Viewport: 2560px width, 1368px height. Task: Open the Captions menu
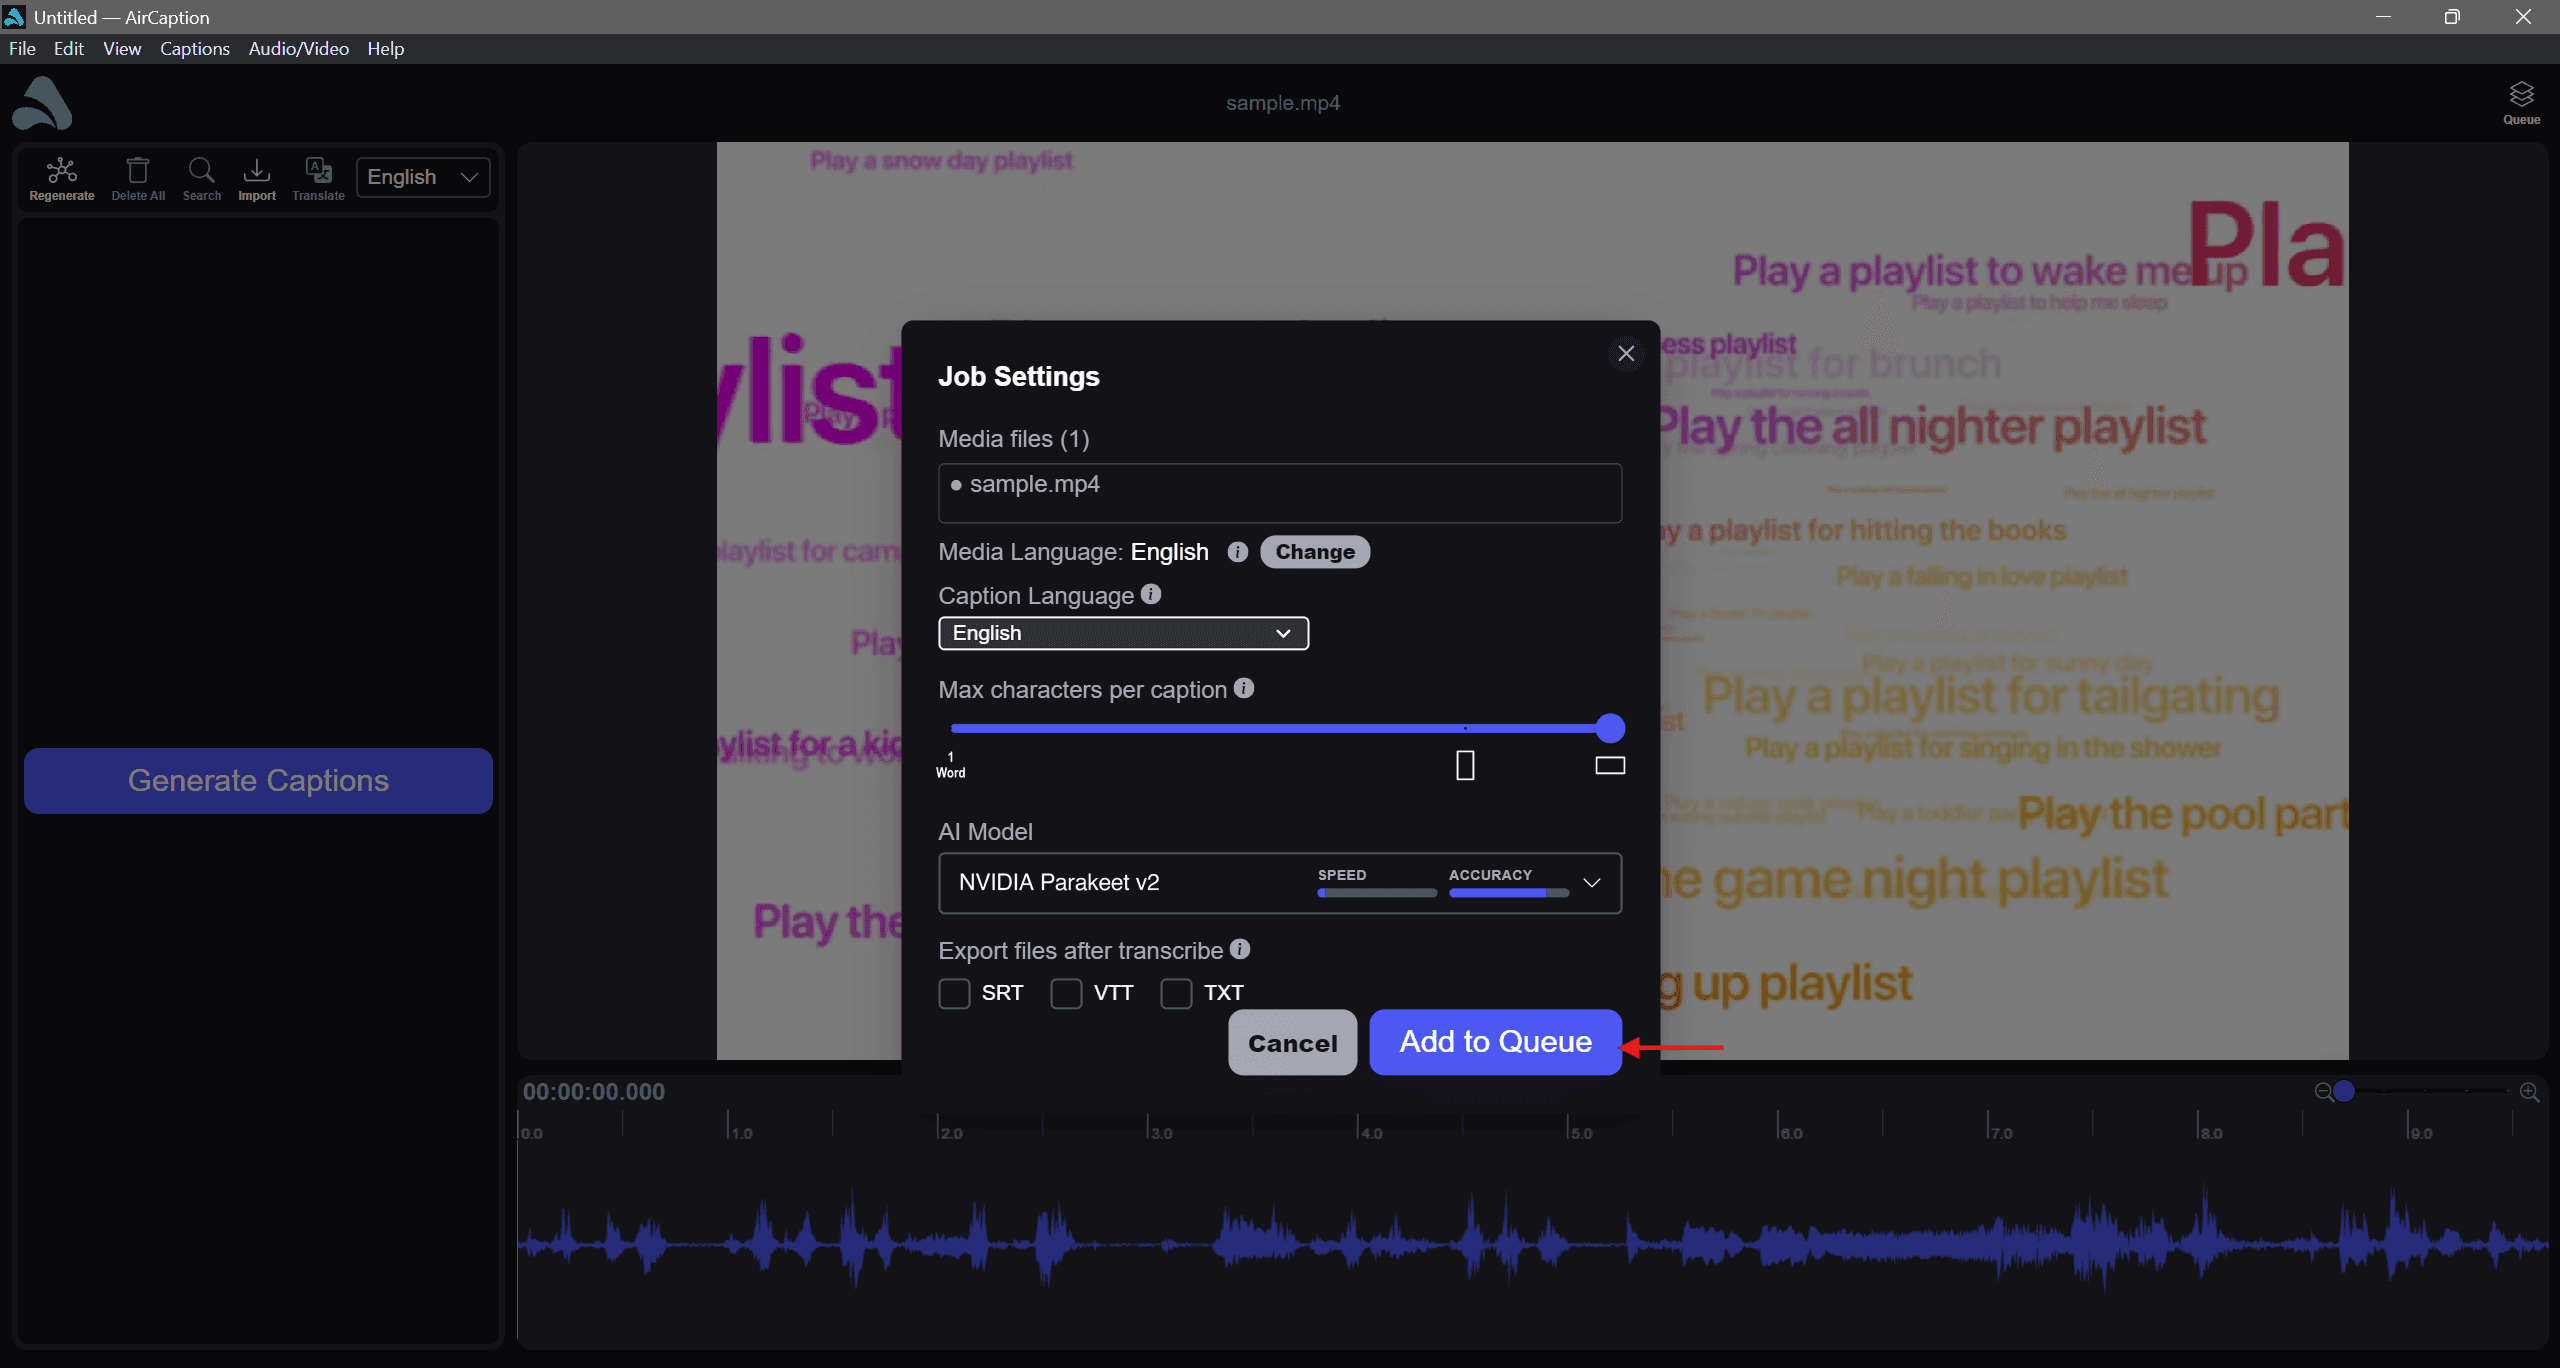tap(194, 48)
